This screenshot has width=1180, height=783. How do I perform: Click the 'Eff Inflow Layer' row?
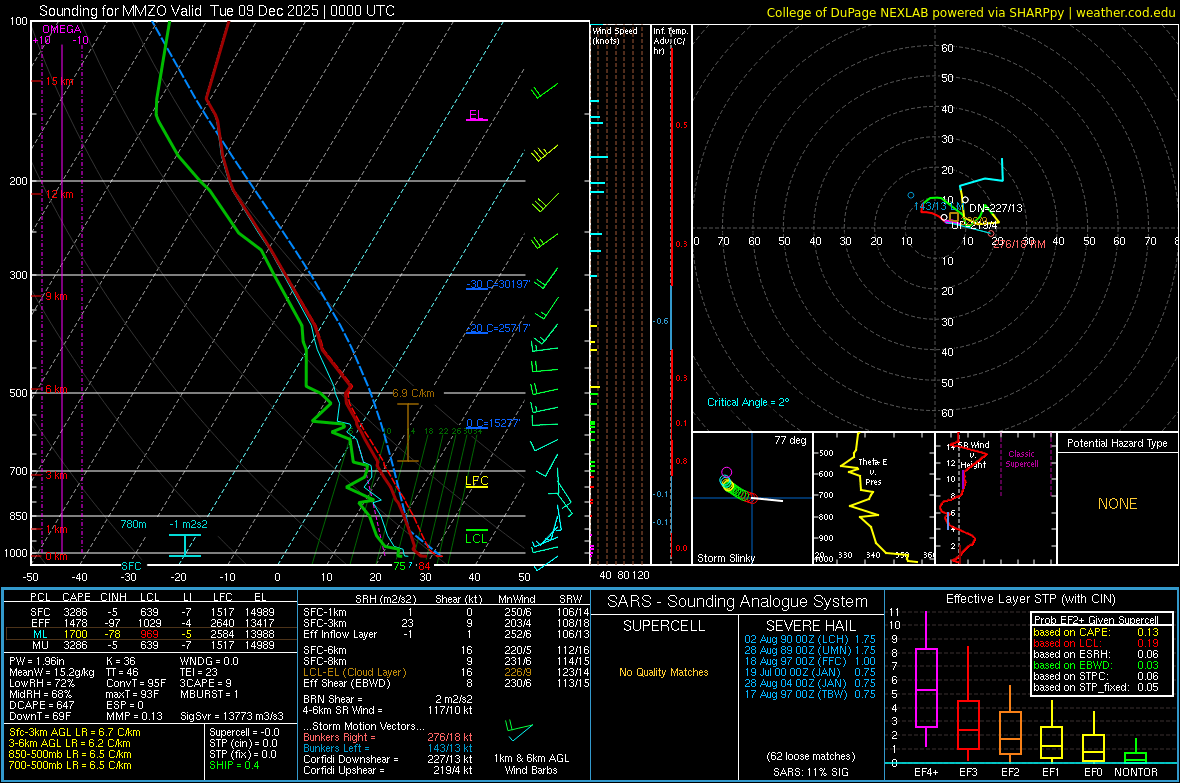(447, 634)
